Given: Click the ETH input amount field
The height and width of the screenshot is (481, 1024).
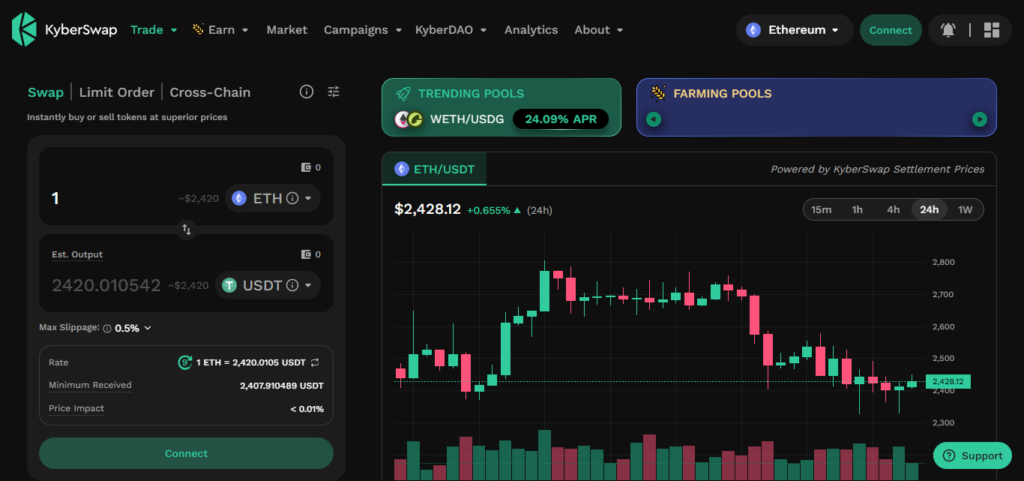Looking at the screenshot, I should [111, 198].
